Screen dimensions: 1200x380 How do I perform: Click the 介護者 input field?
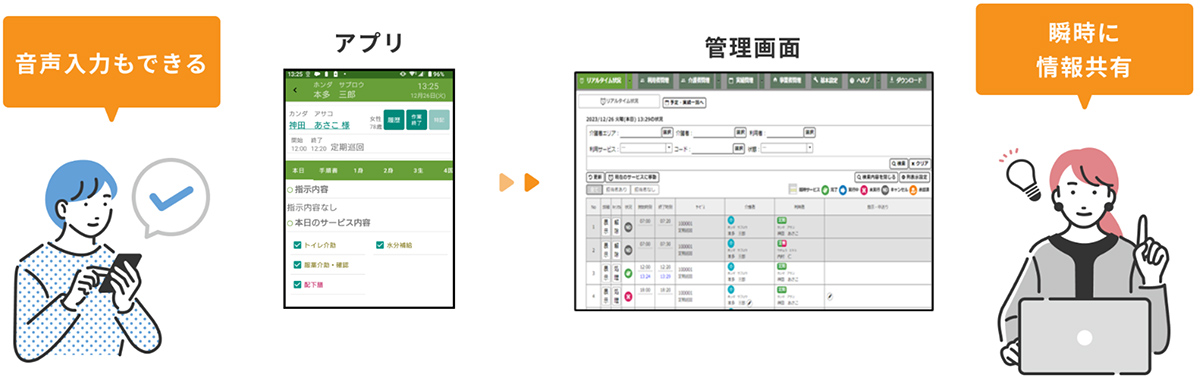[x=713, y=132]
